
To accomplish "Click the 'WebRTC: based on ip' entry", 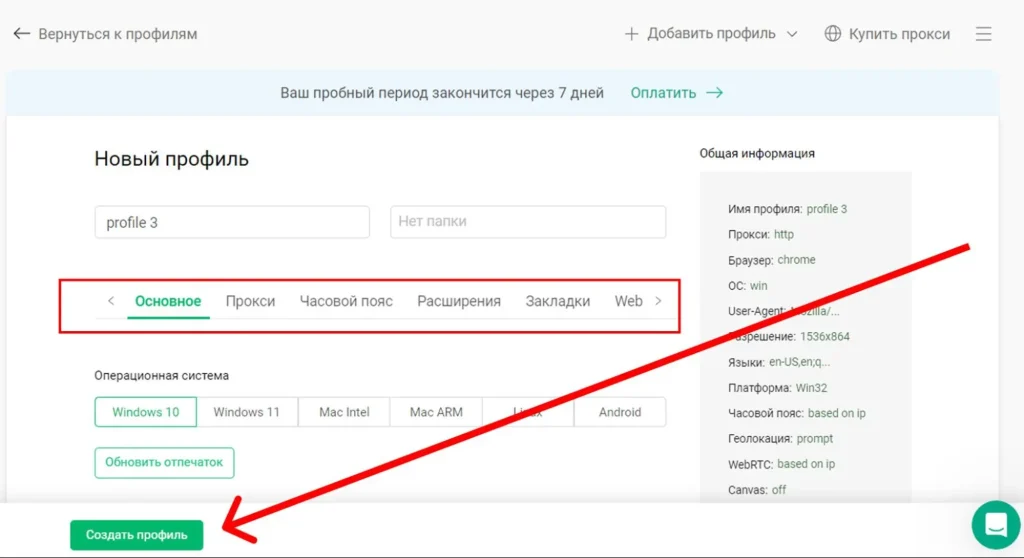I will pos(781,464).
